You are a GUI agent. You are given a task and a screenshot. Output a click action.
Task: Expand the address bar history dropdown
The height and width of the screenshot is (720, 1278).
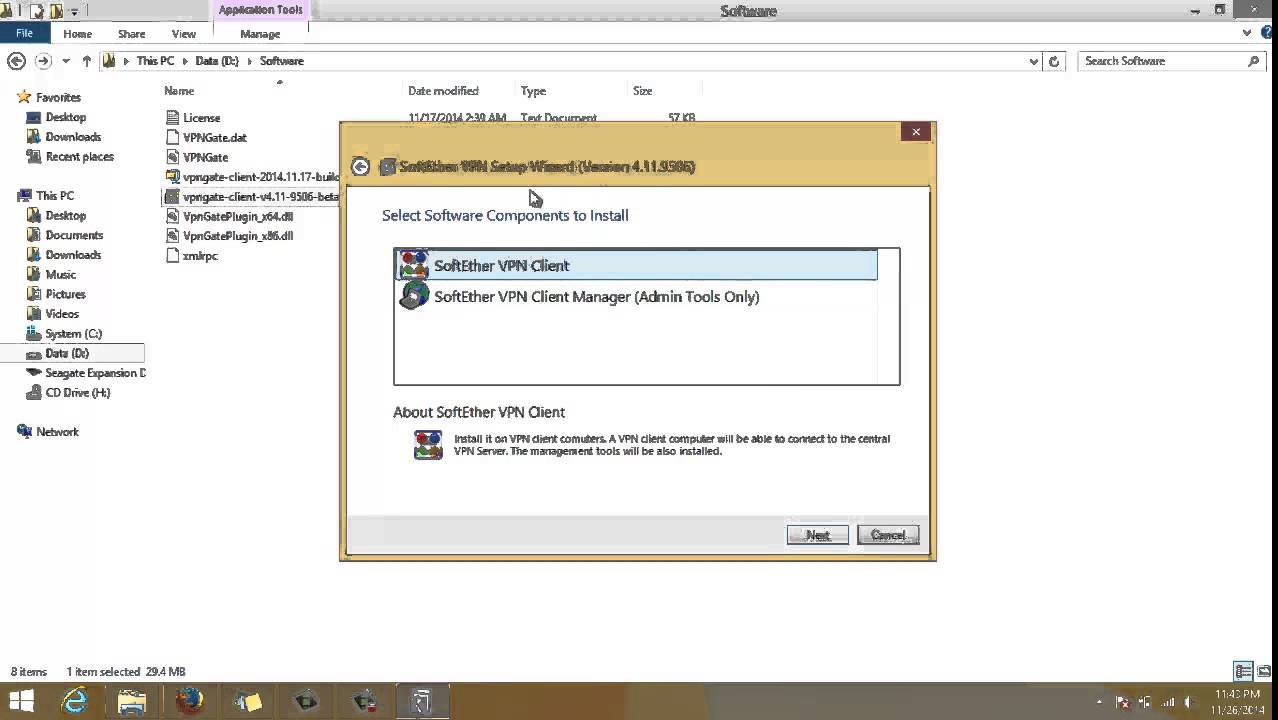tap(1033, 61)
